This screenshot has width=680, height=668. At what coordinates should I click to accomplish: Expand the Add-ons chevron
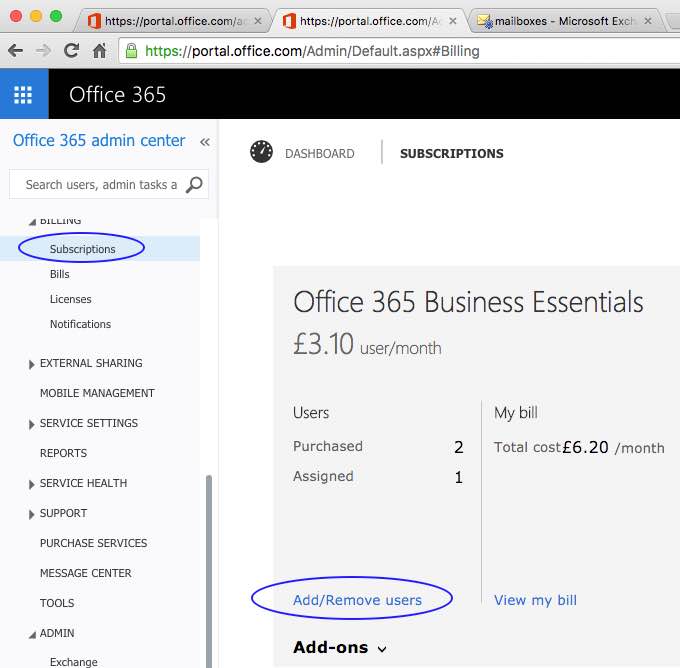(382, 649)
